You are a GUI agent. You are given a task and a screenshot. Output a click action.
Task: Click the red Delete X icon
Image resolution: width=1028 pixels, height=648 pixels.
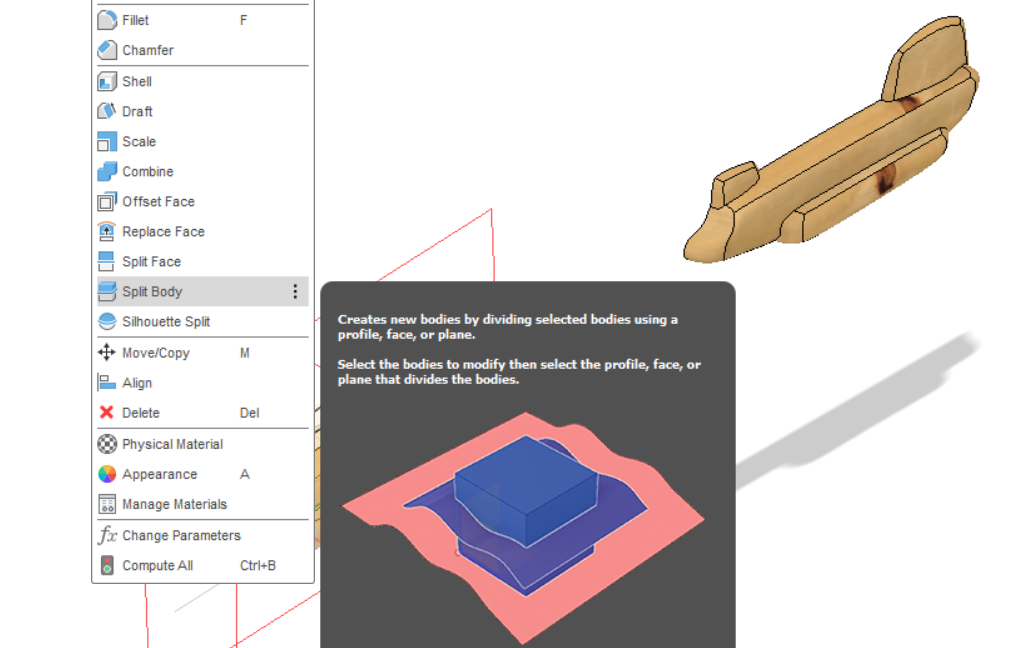(107, 413)
